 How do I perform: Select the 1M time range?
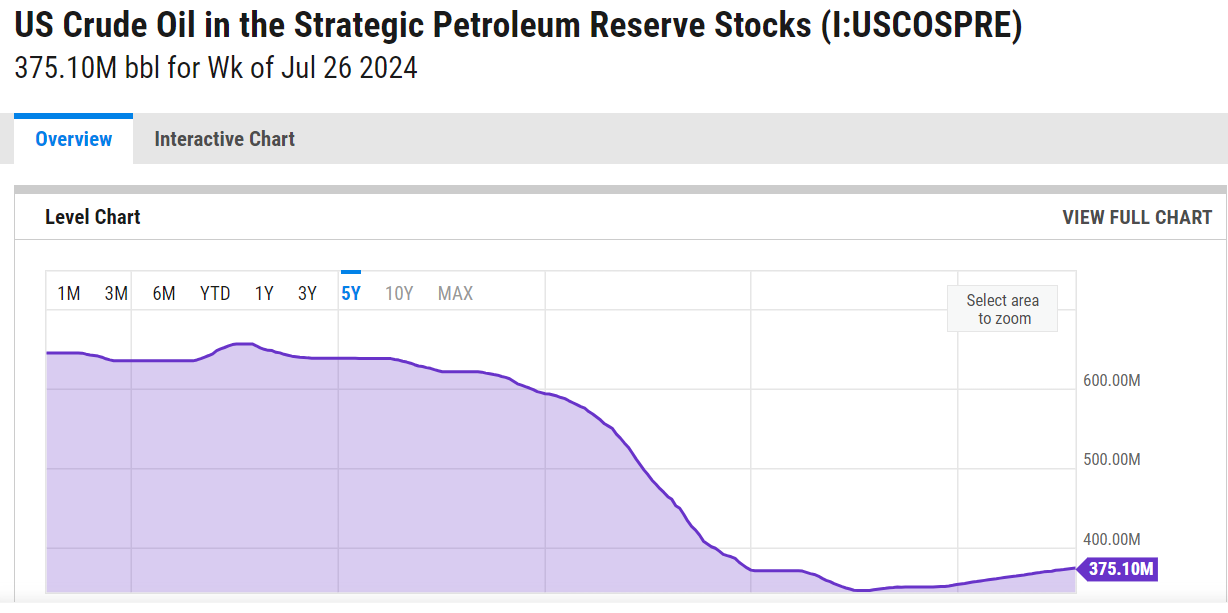click(x=69, y=293)
